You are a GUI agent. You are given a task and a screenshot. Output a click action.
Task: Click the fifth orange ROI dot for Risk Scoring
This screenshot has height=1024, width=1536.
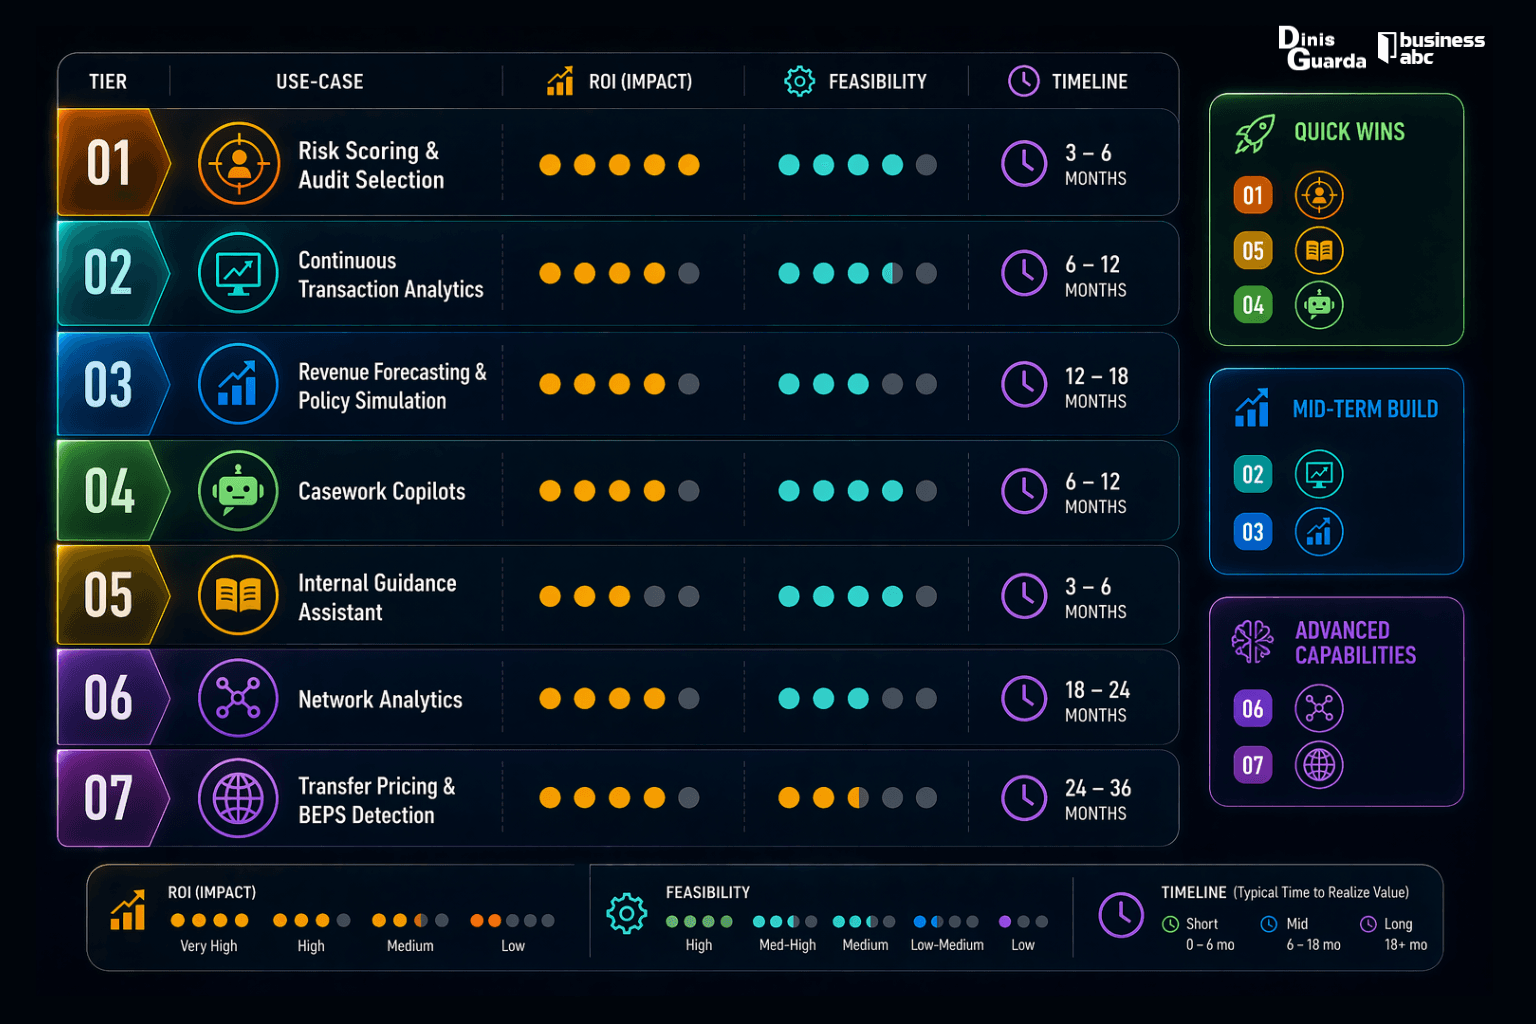(x=689, y=165)
